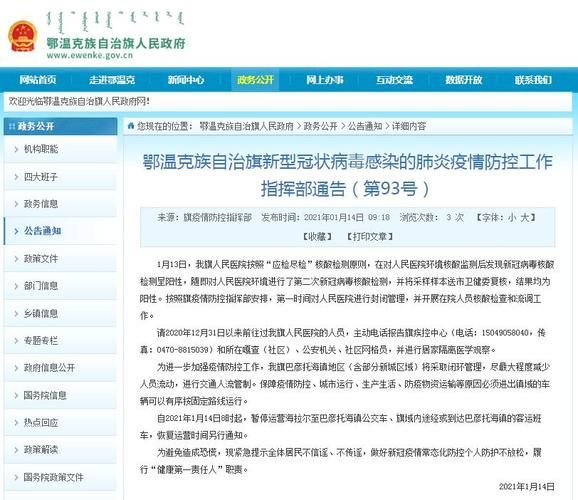This screenshot has height=500, width=578.
Task: Click breadcrumb 政务公开 link
Action: point(320,126)
